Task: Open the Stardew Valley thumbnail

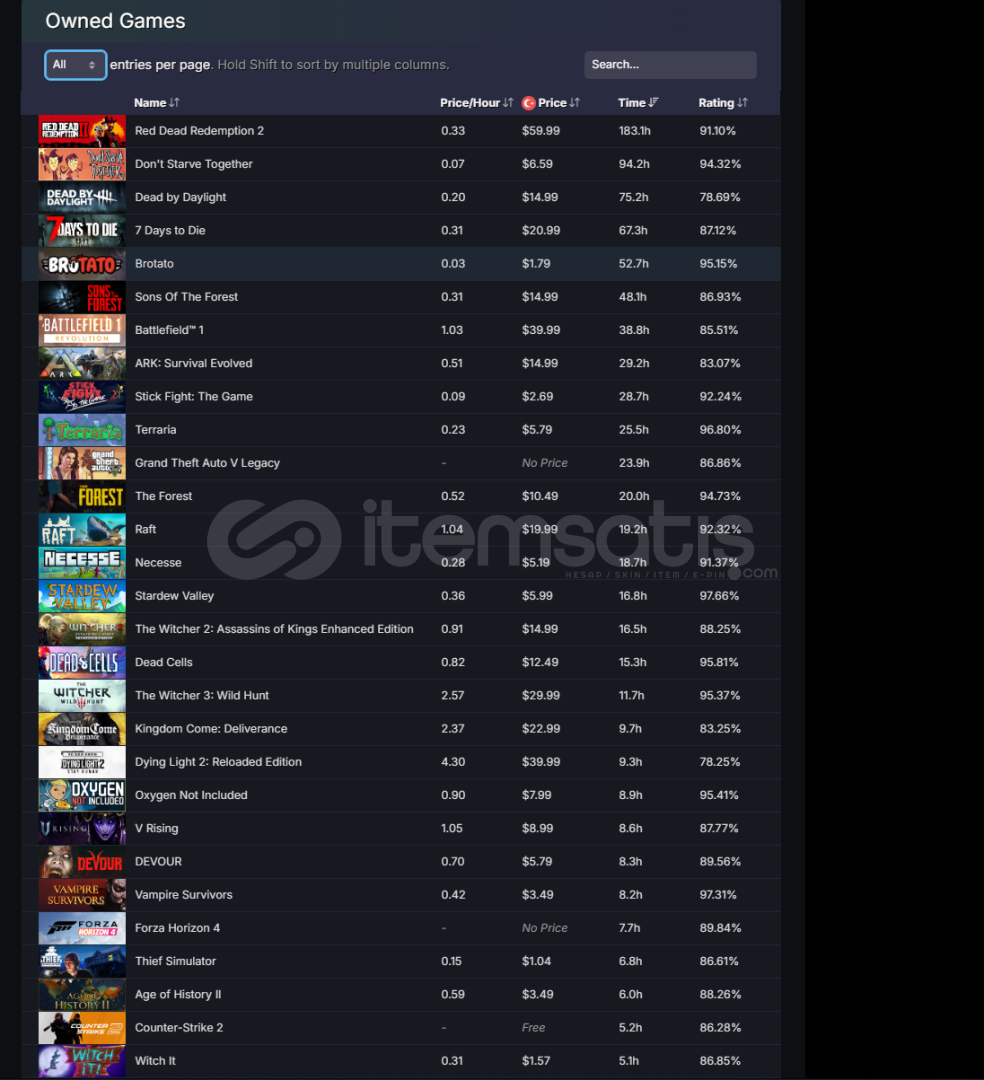Action: (82, 596)
